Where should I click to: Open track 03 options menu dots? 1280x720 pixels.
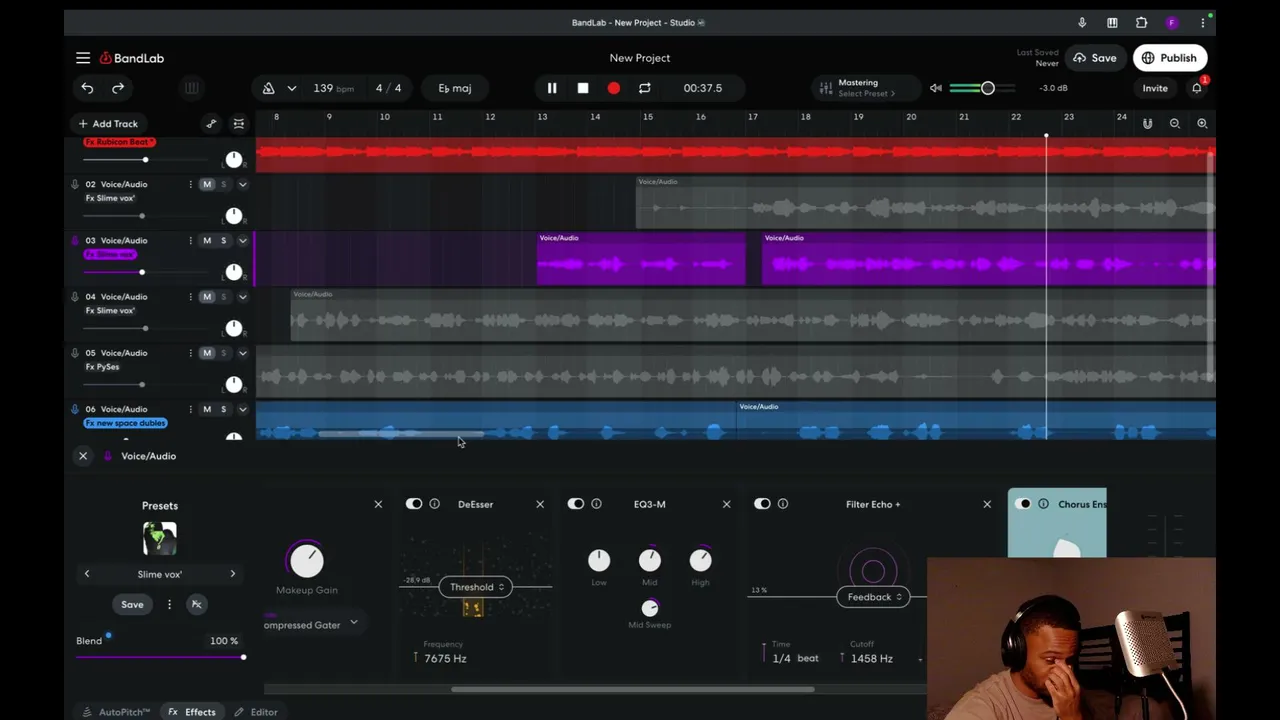coord(190,240)
